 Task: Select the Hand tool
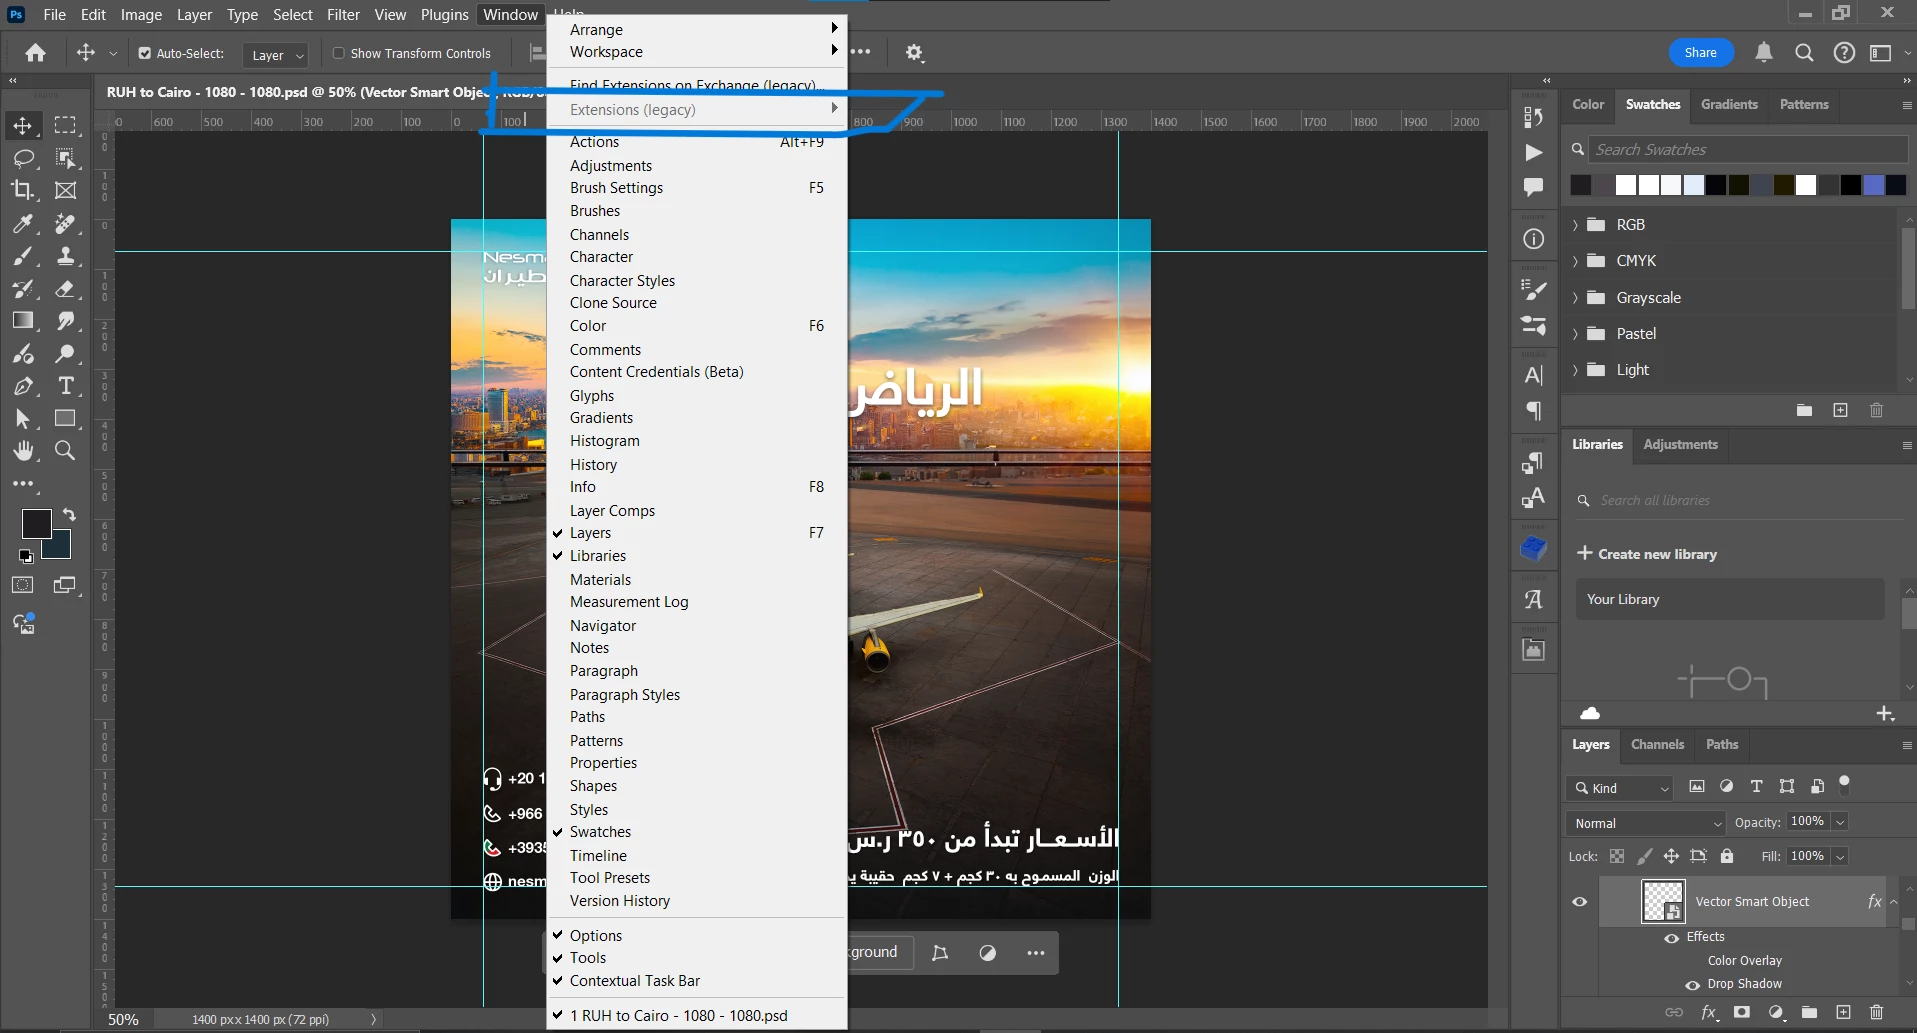[22, 451]
